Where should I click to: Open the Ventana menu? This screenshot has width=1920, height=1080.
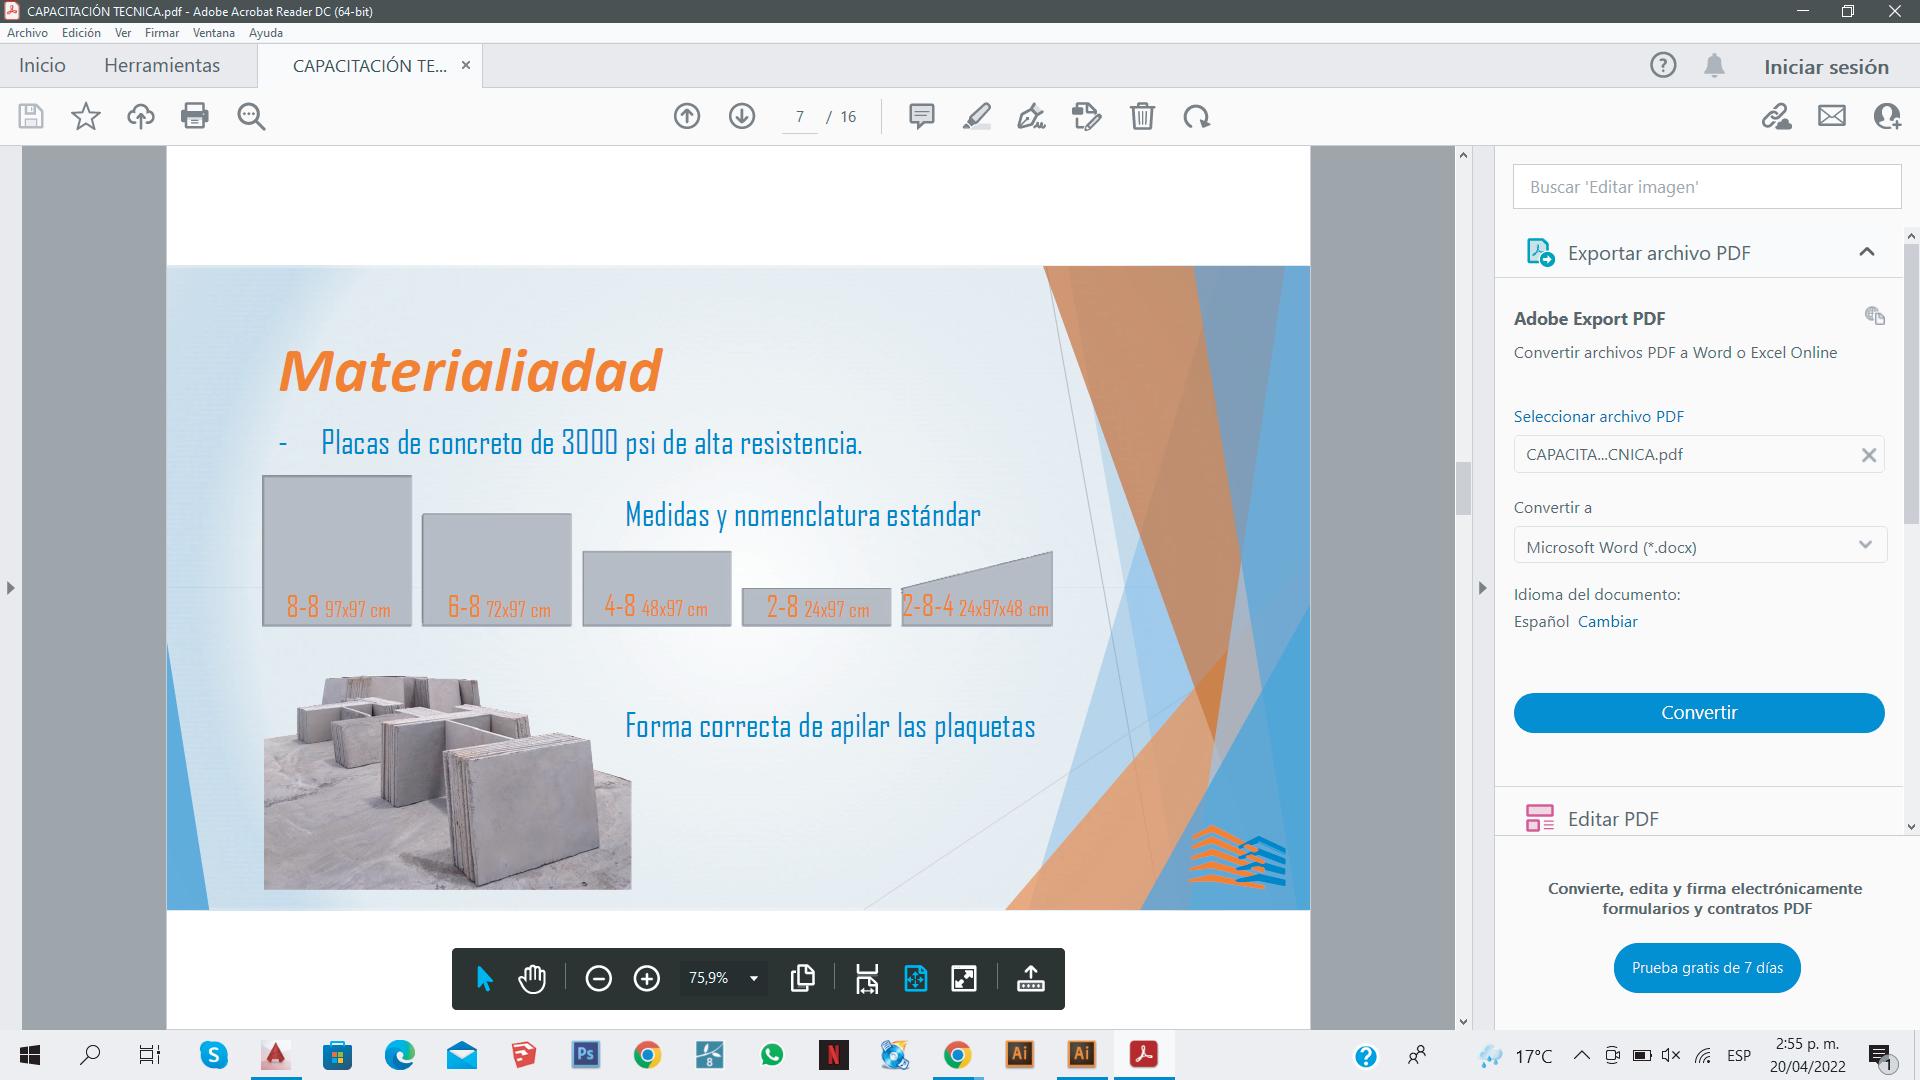(213, 33)
